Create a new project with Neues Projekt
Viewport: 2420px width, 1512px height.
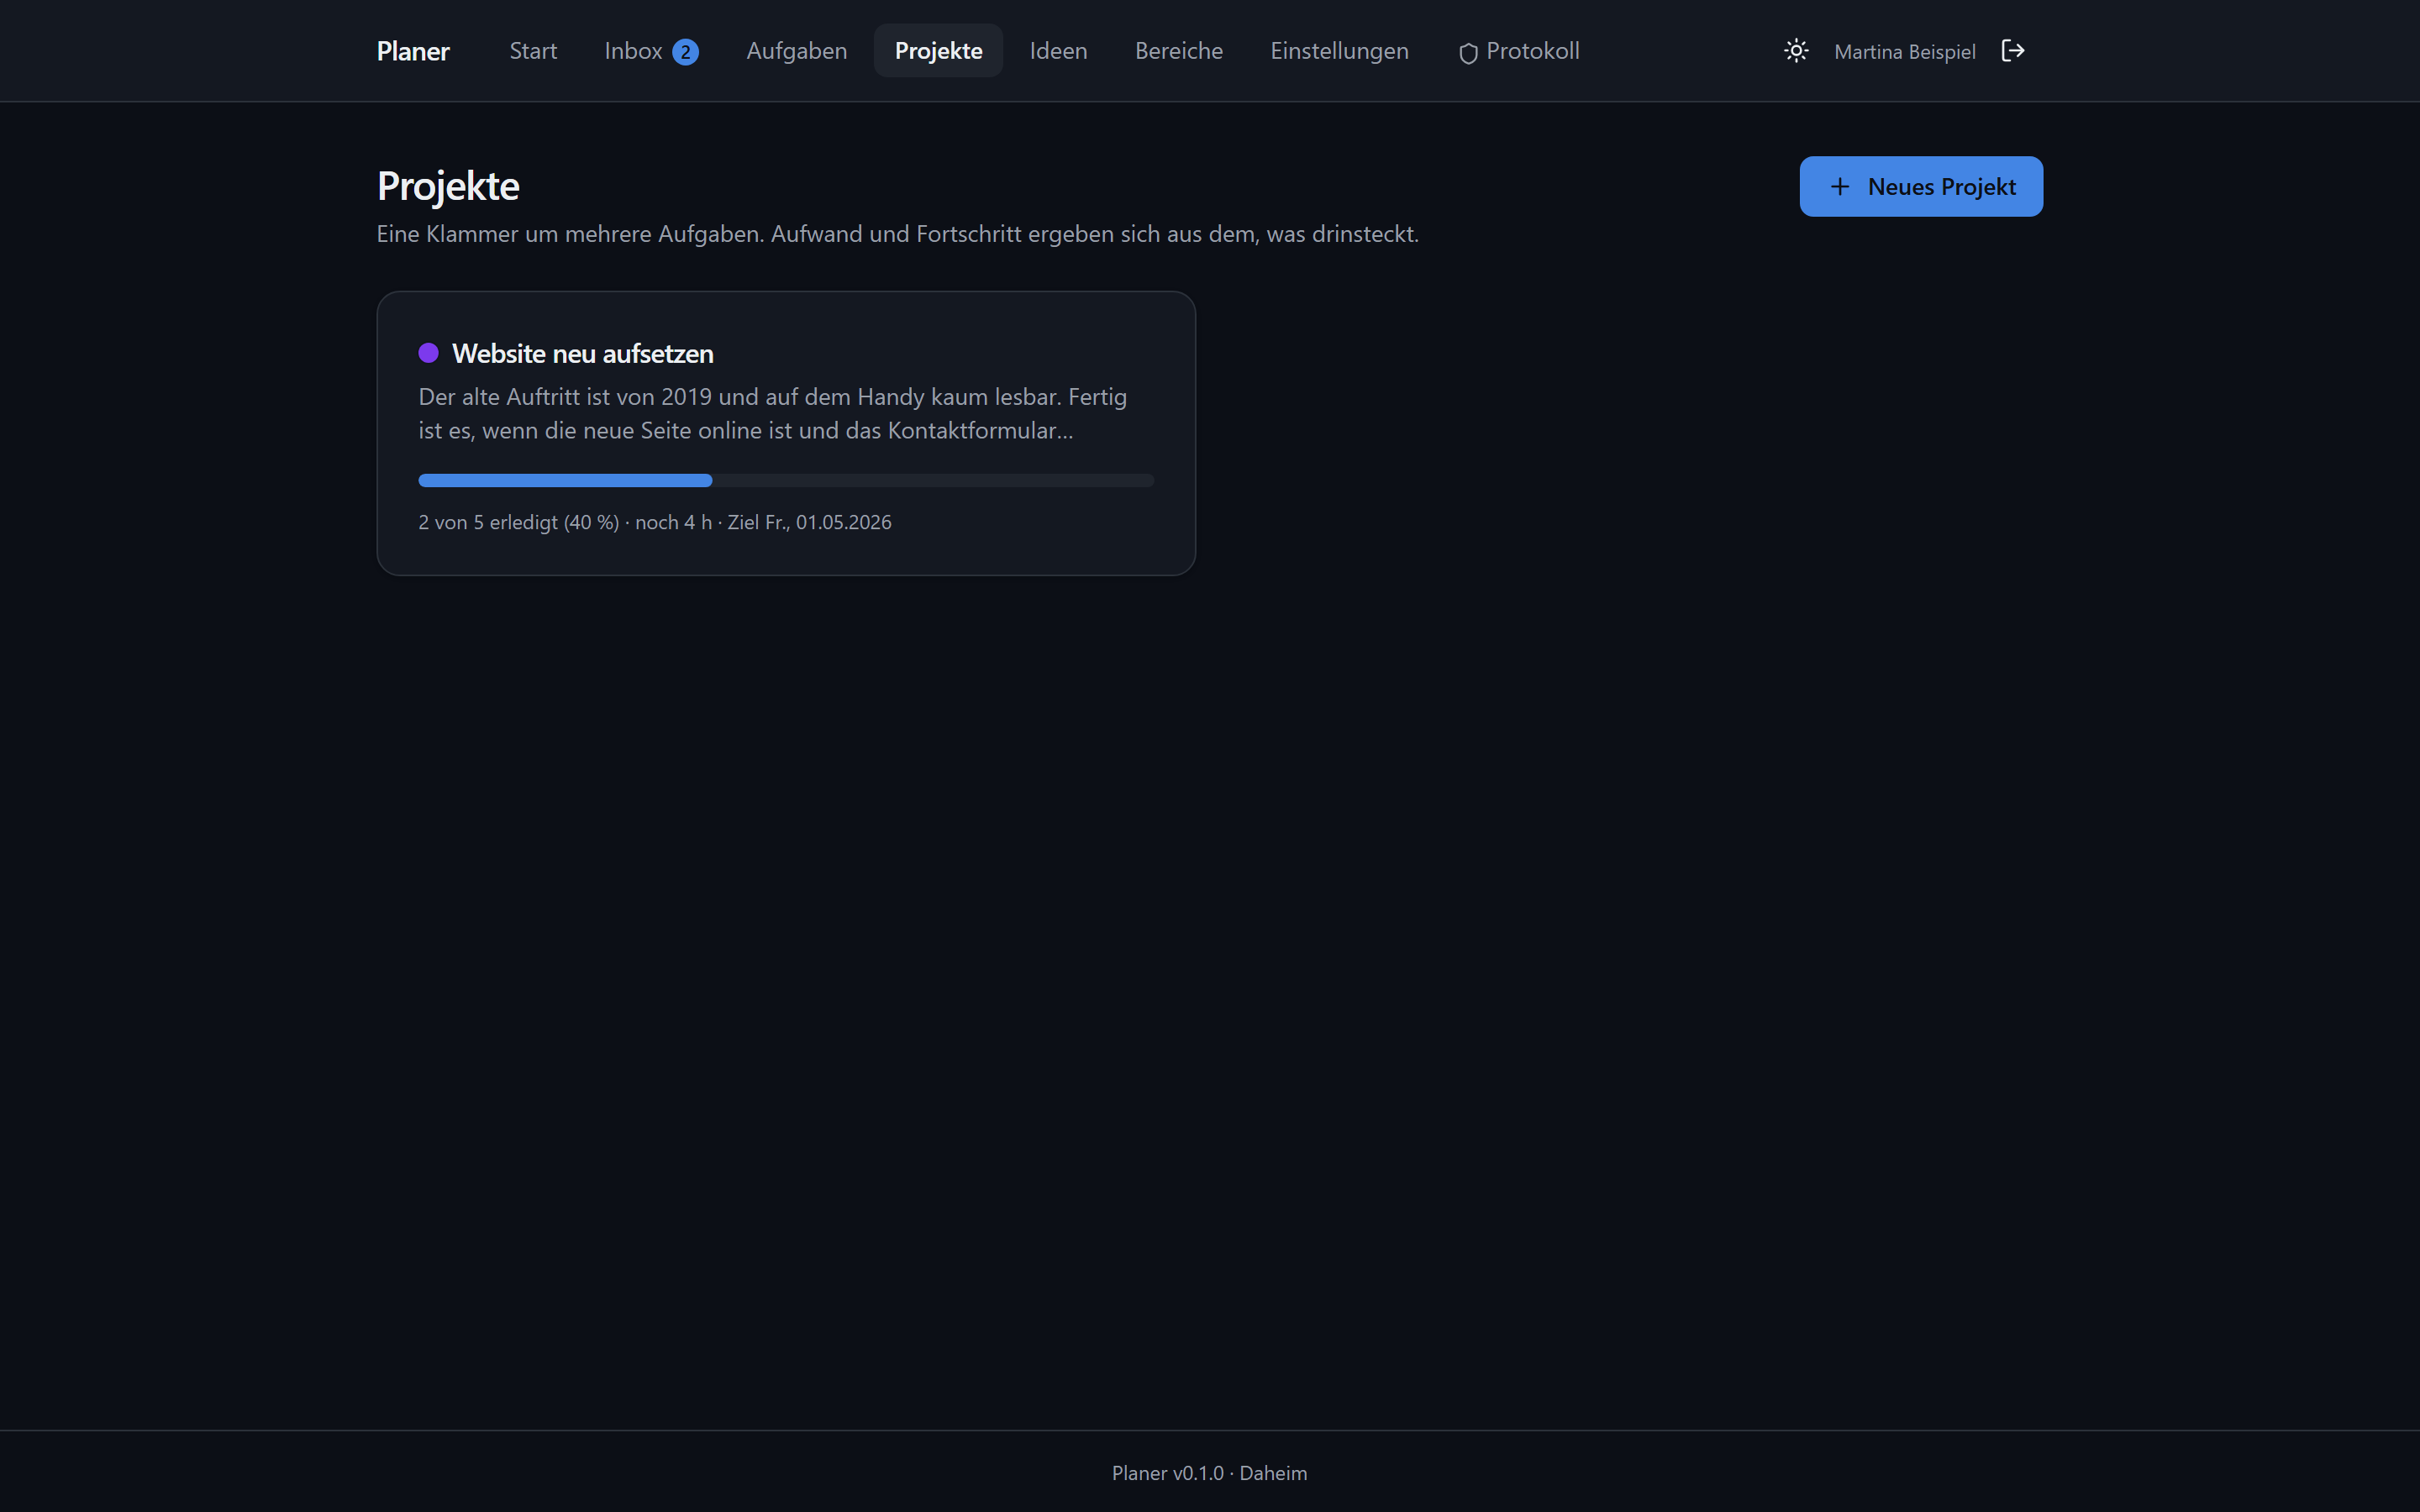coord(1921,186)
